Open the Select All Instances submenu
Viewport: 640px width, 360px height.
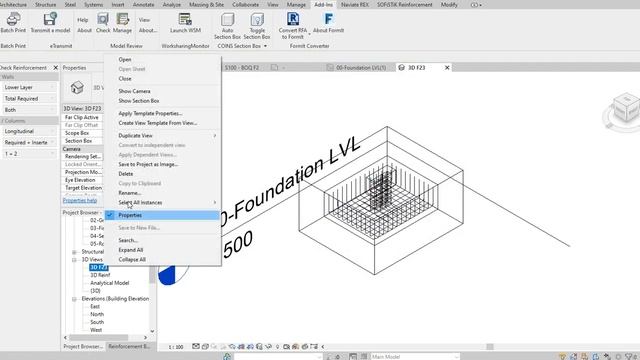click(162, 202)
